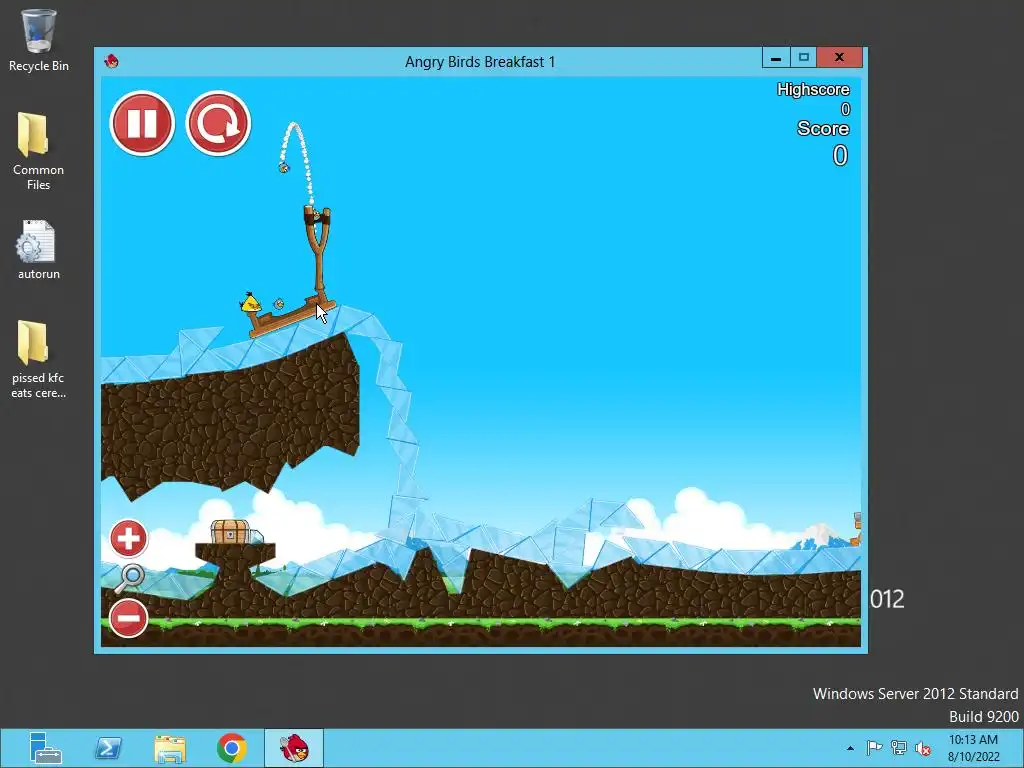The image size is (1024, 768).
Task: Click the Angry Birds Breakfast 1 window title
Action: 480,62
